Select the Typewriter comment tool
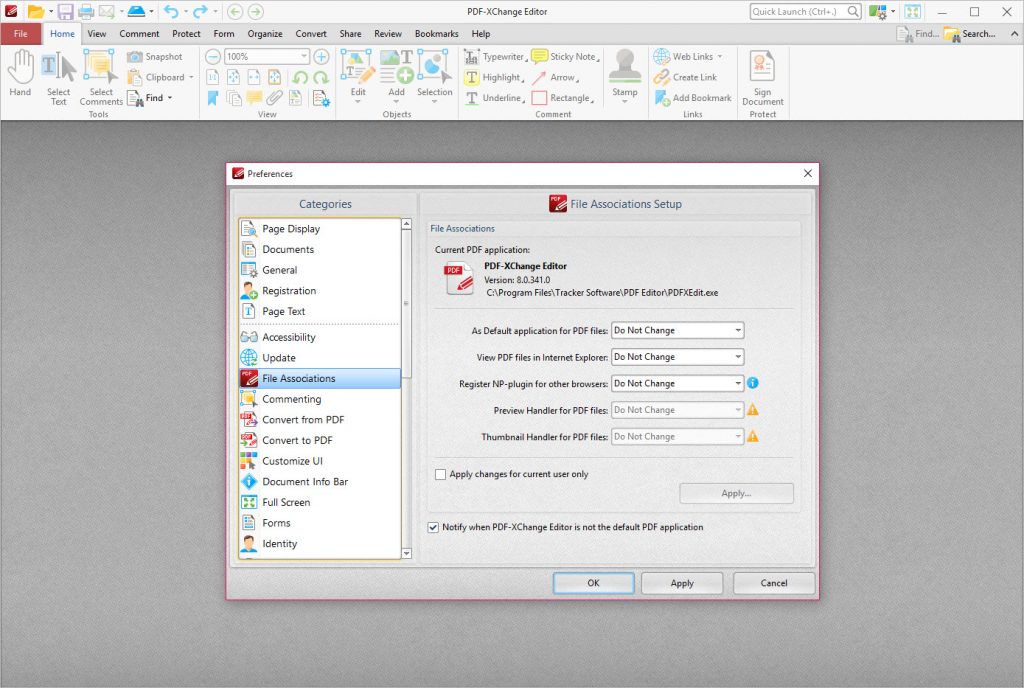The height and width of the screenshot is (688, 1024). [x=495, y=57]
